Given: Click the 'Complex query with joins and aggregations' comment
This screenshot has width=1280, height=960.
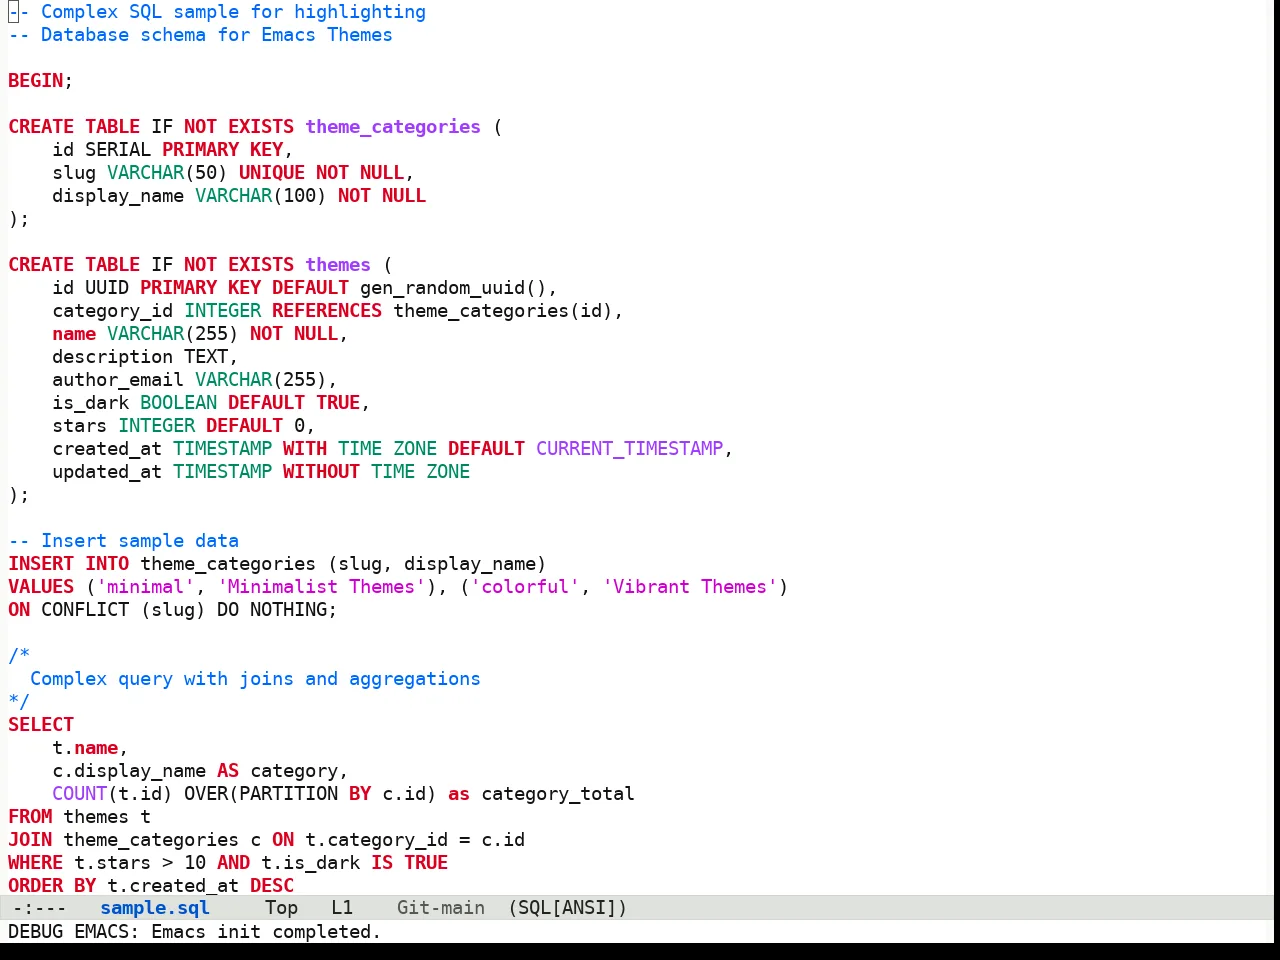Looking at the screenshot, I should 255,679.
